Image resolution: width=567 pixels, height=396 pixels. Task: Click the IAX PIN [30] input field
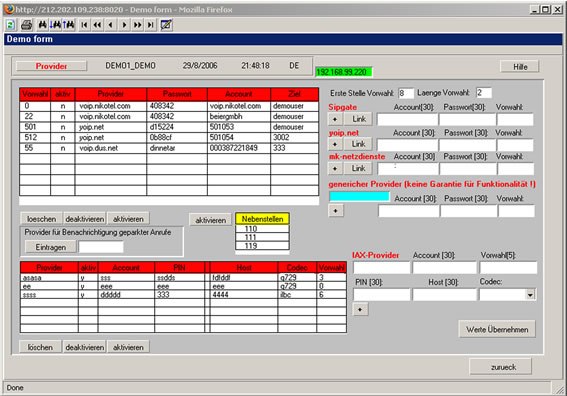coord(381,295)
